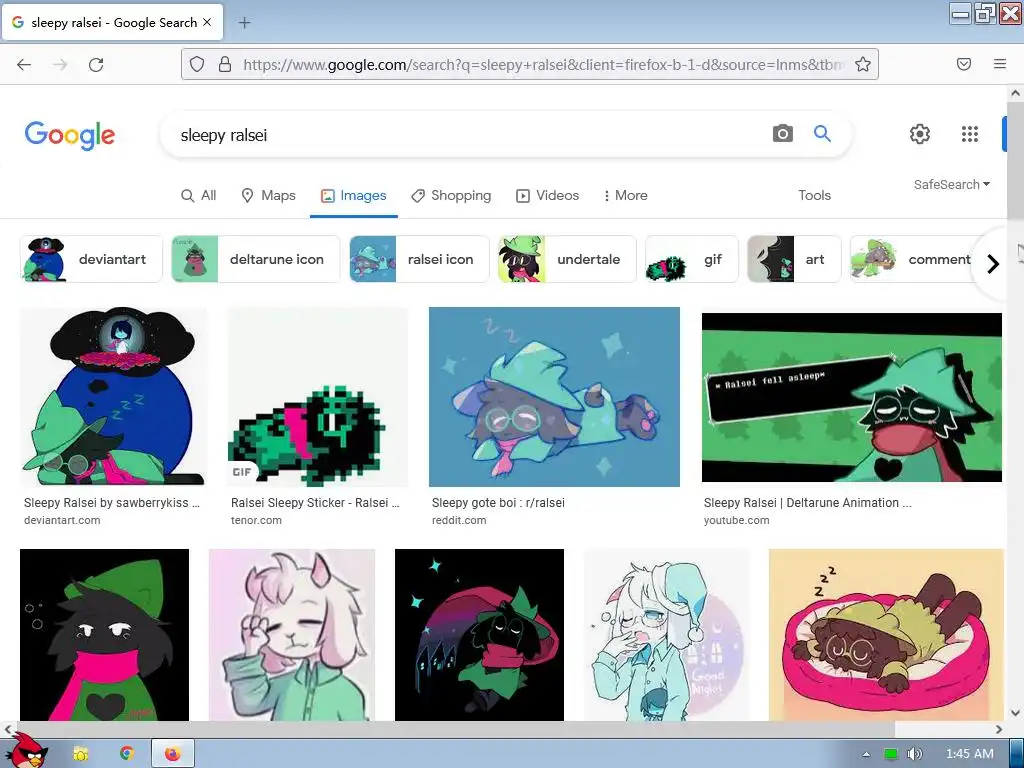Screen dimensions: 1024x768
Task: View site security padlock info
Action: tap(225, 64)
